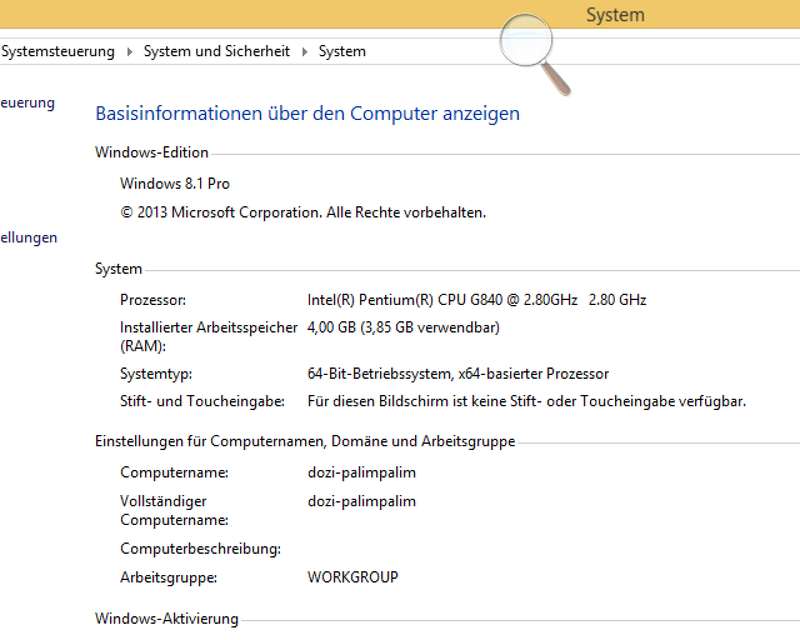Click the Basisinformationen über den Computer heading
This screenshot has width=800, height=640.
[307, 113]
